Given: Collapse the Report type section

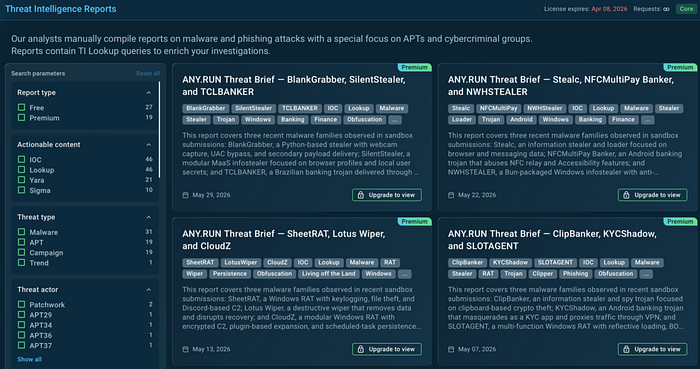Looking at the screenshot, I should click(149, 93).
